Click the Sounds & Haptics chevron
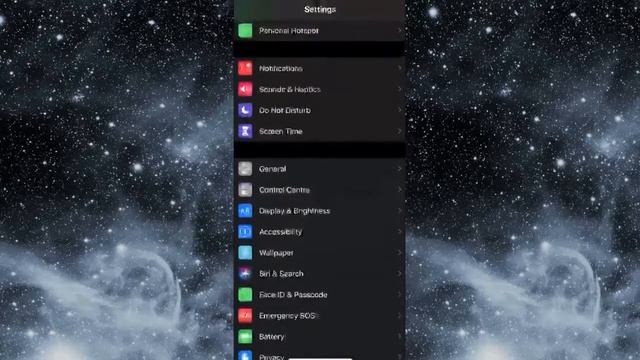640x360 pixels. pos(399,89)
